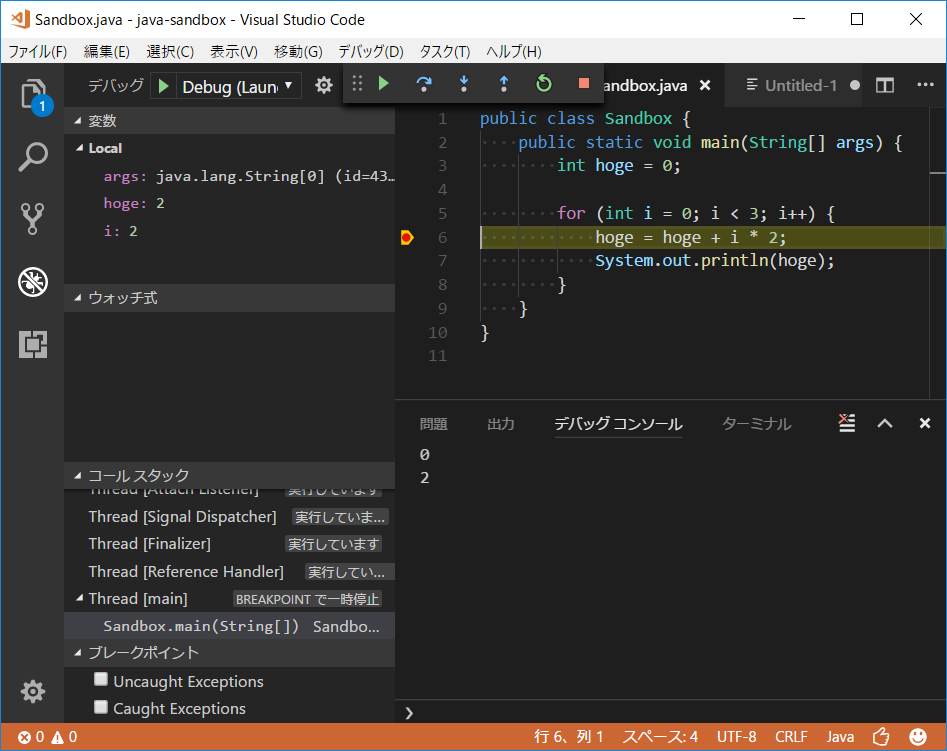The height and width of the screenshot is (751, 947).
Task: Open errors and warnings in status bar
Action: coord(47,736)
